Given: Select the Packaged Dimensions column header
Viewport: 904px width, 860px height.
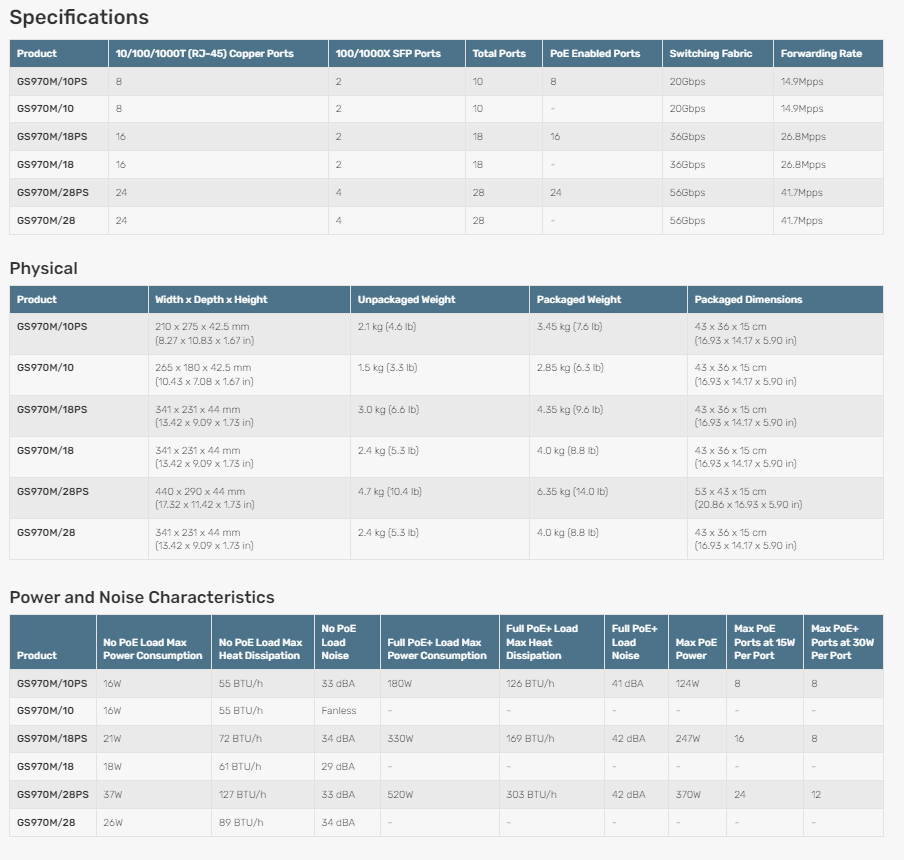Looking at the screenshot, I should [x=748, y=299].
